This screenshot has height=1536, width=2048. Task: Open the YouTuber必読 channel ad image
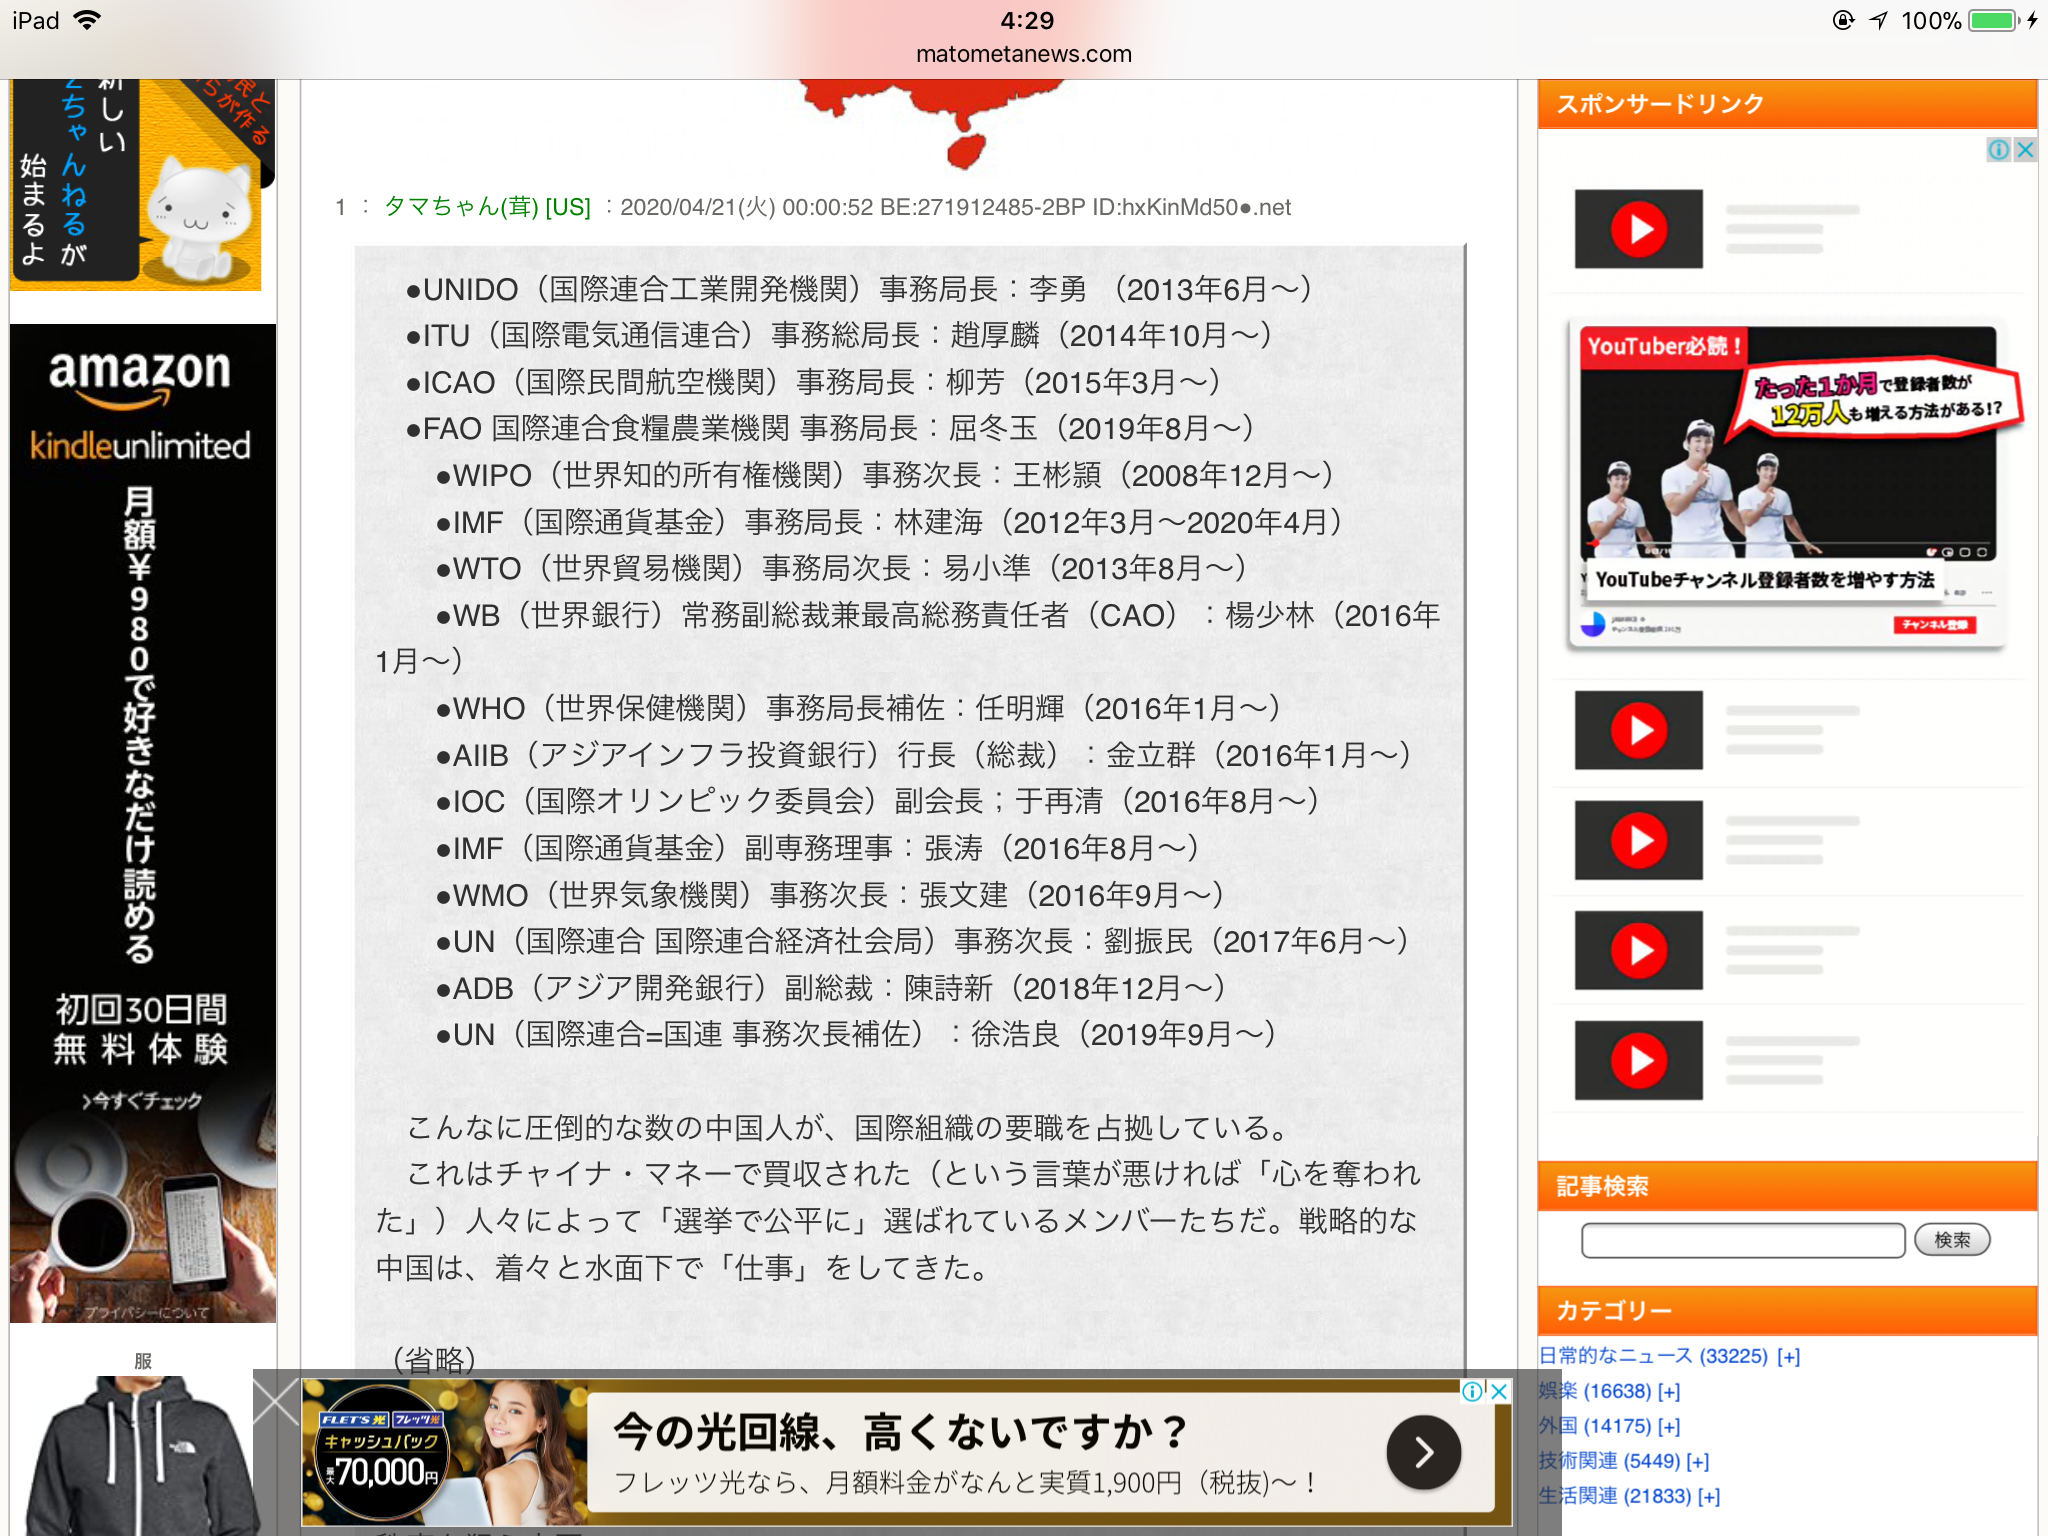point(1787,486)
